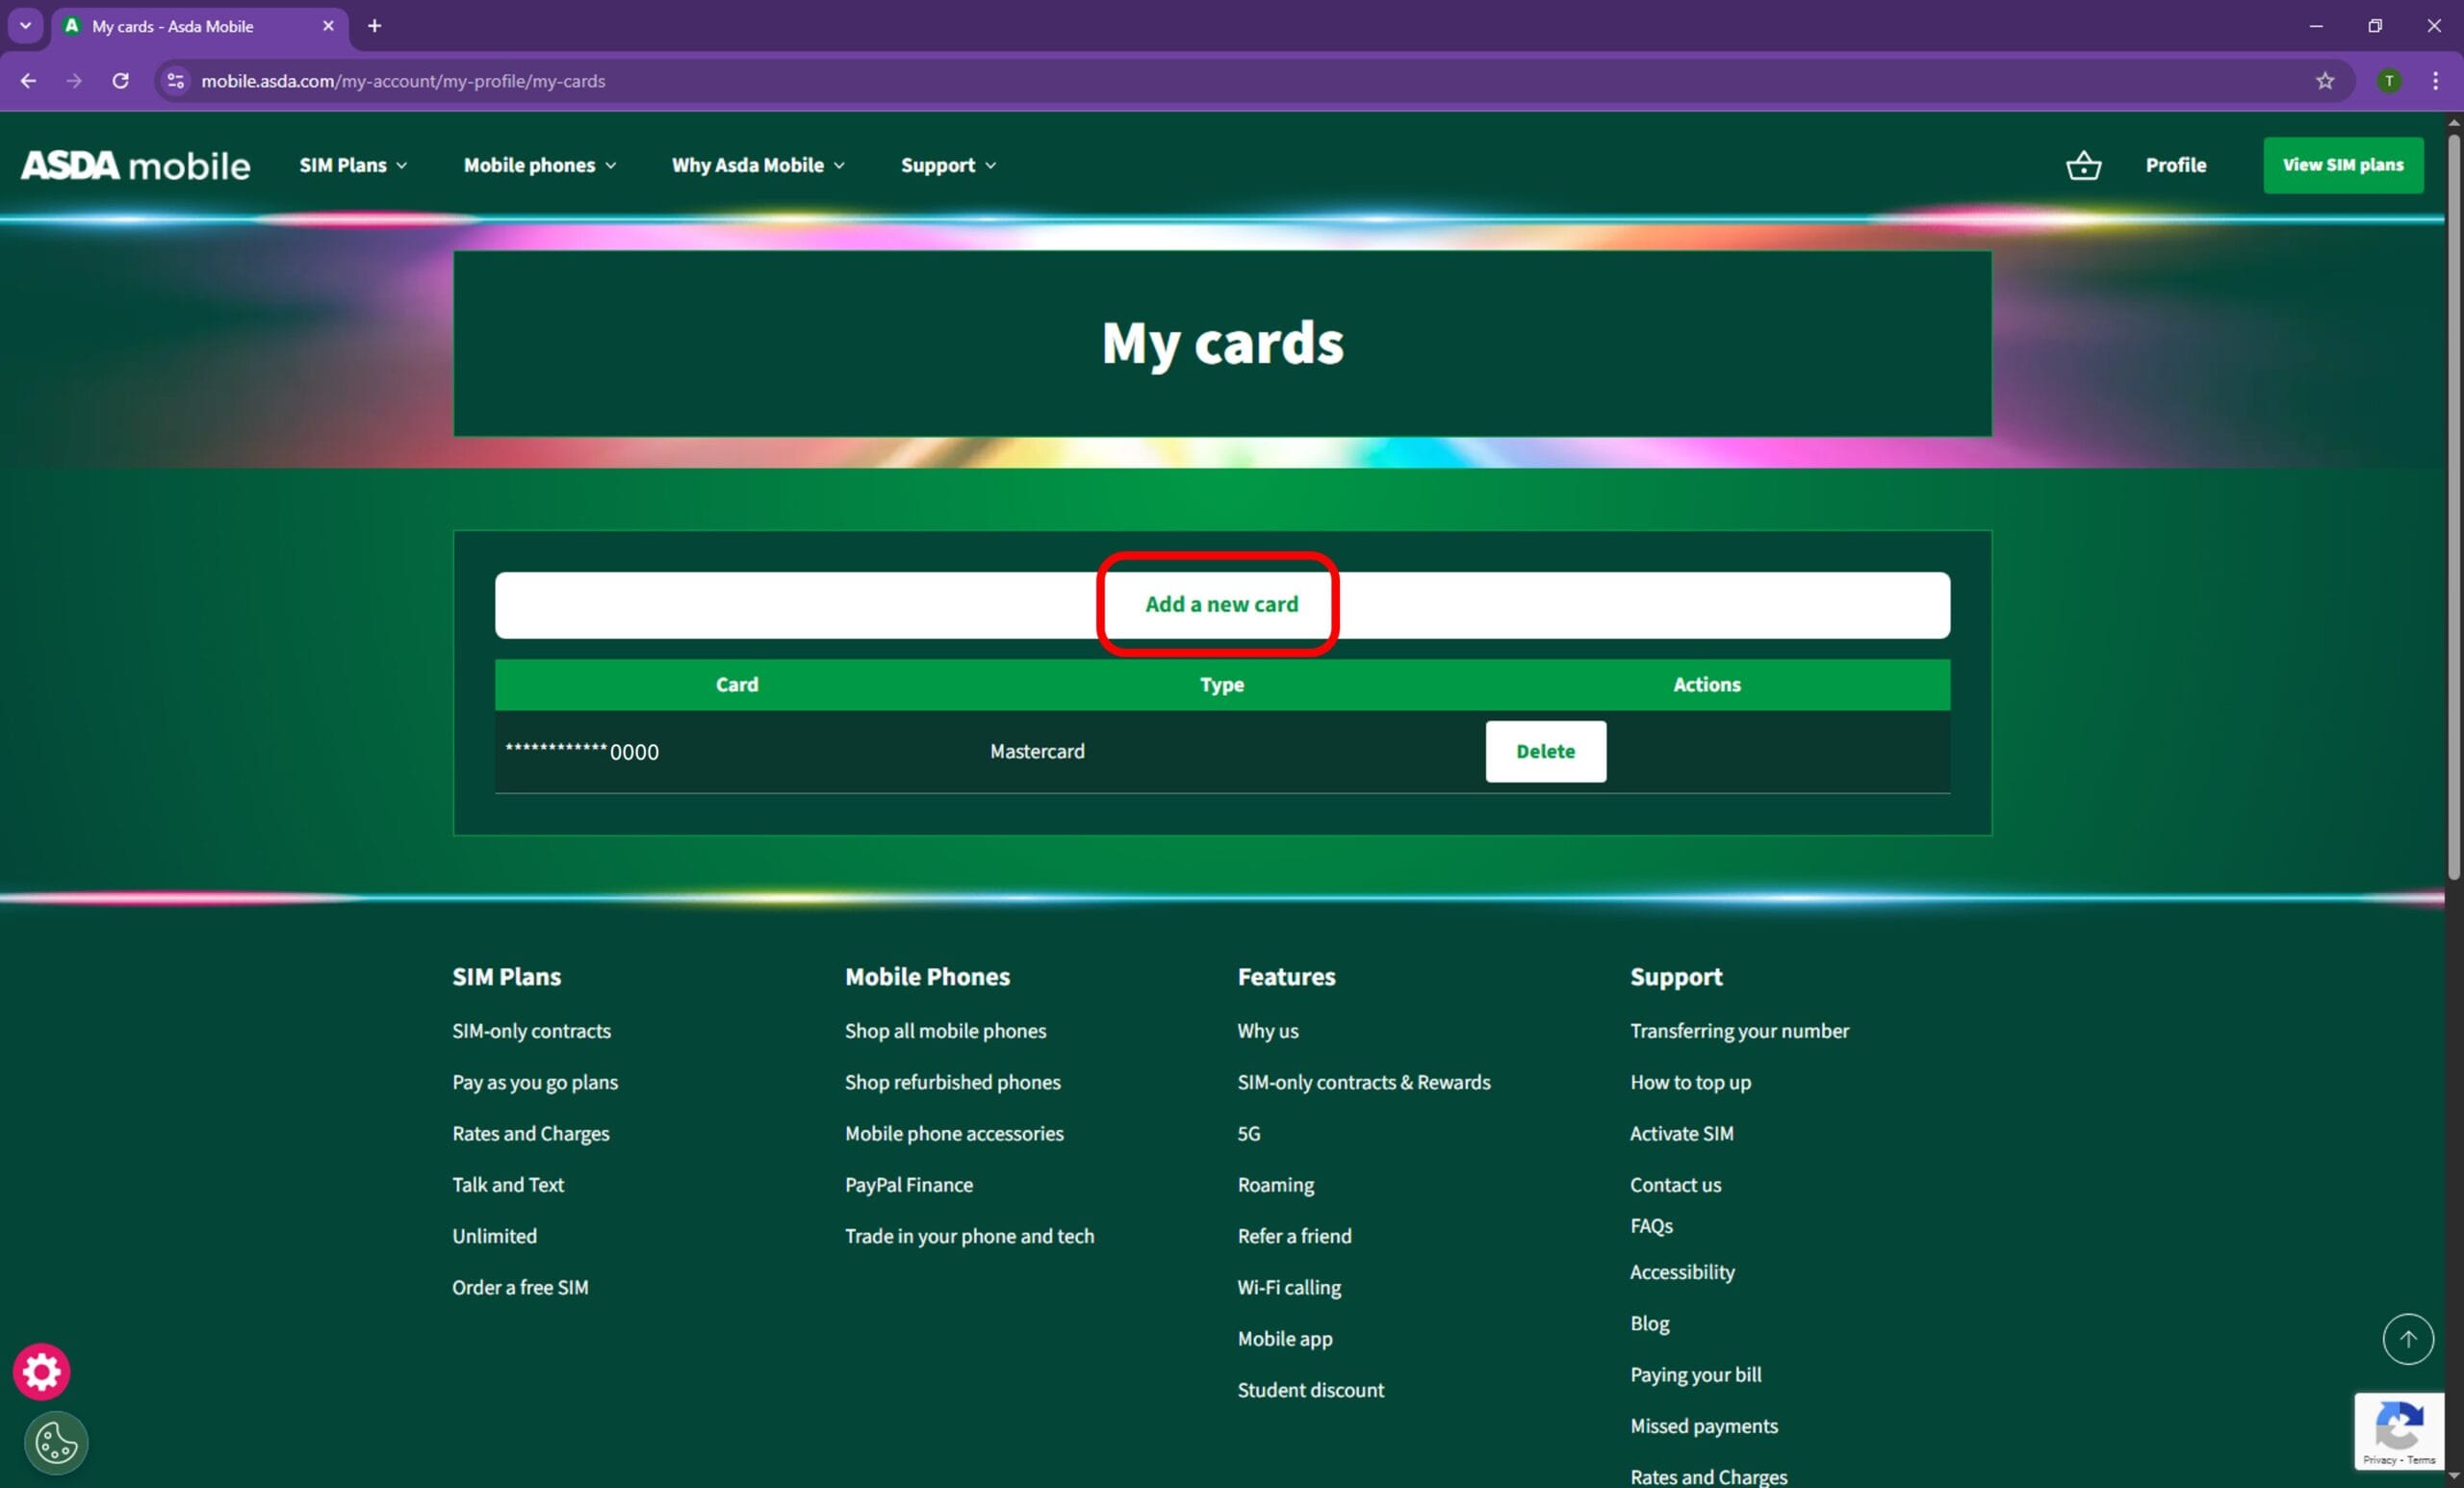
Task: Open Order a free SIM link
Action: (x=520, y=1287)
